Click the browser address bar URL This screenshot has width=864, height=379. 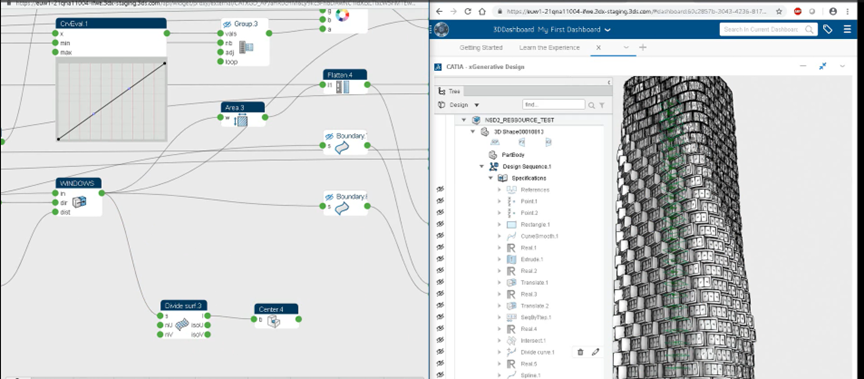coord(636,11)
